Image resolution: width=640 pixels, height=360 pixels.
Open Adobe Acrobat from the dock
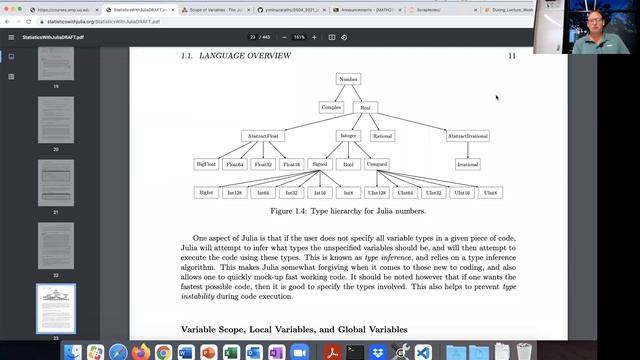(332, 352)
